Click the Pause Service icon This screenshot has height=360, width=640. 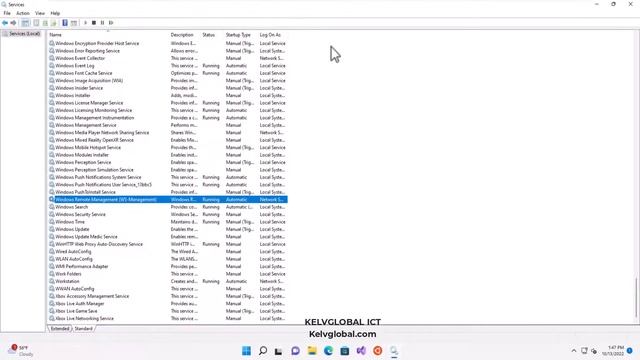102,23
